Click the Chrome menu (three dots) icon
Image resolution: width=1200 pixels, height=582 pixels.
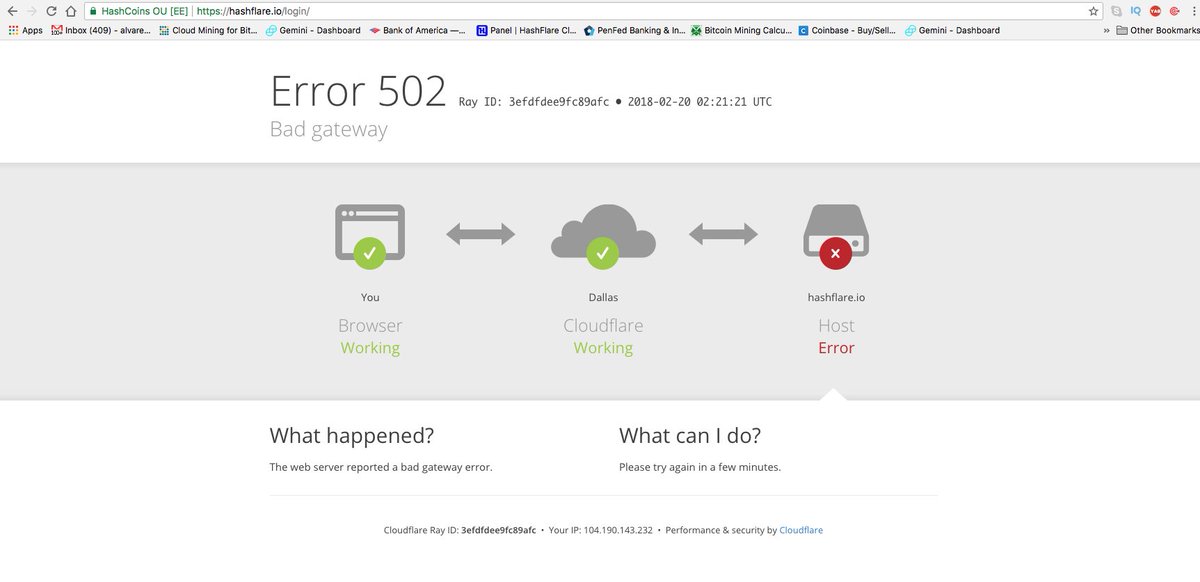tap(1194, 11)
